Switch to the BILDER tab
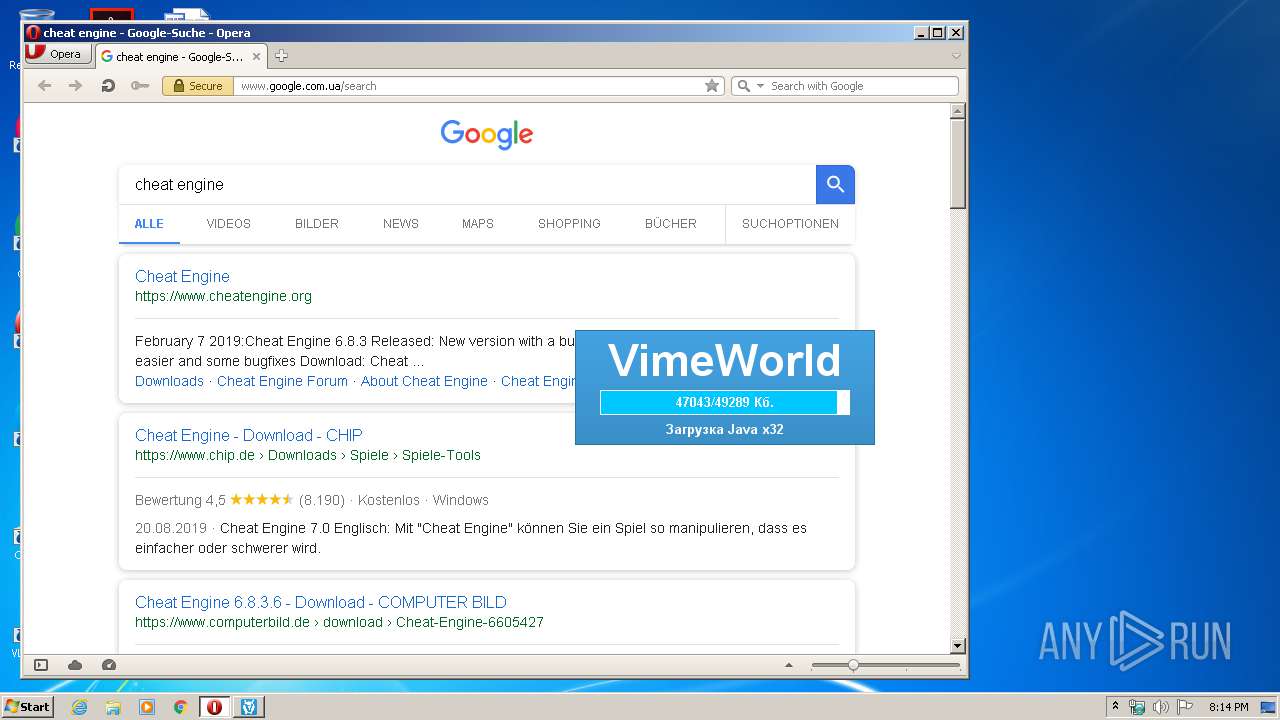Screen dimensions: 1280x720 [317, 224]
